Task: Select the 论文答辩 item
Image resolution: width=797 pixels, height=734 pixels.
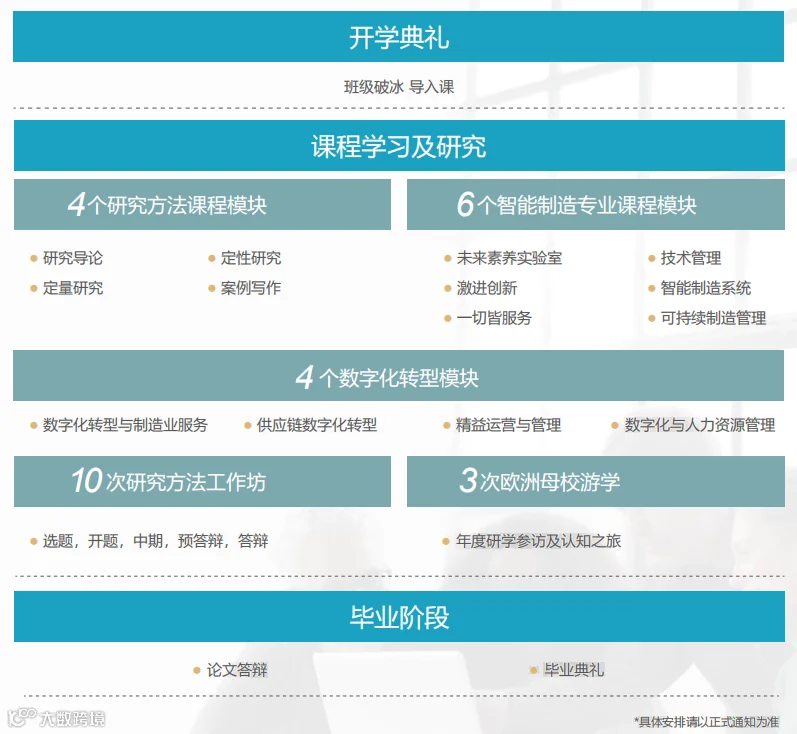Action: point(237,670)
